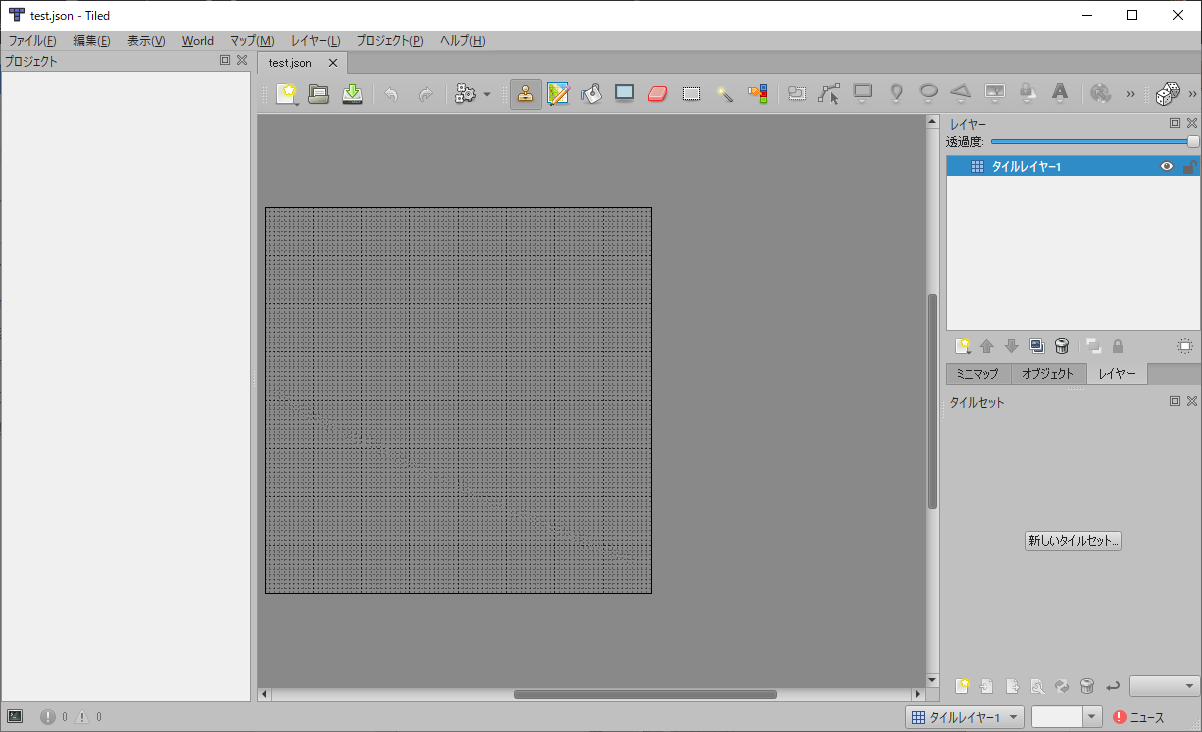Viewport: 1202px width, 732px height.
Task: Select the Insert Text 'A' tool
Action: [1060, 94]
